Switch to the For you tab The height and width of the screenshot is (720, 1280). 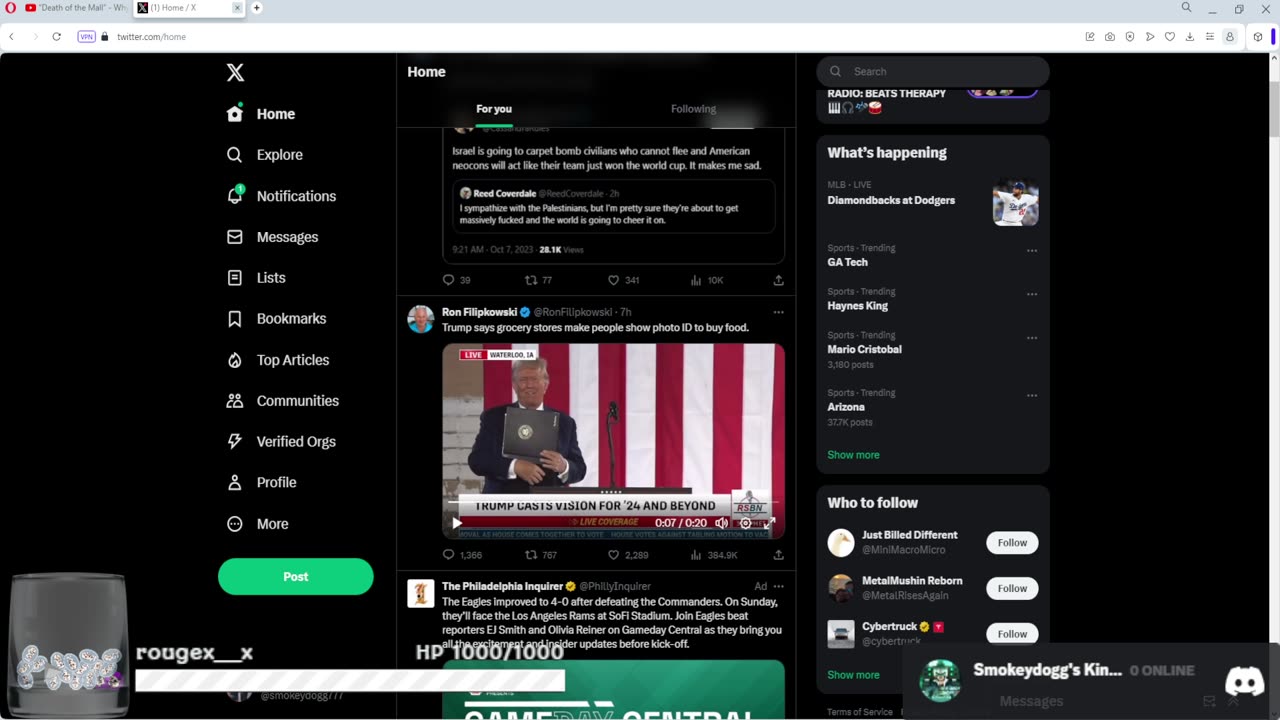[x=494, y=109]
